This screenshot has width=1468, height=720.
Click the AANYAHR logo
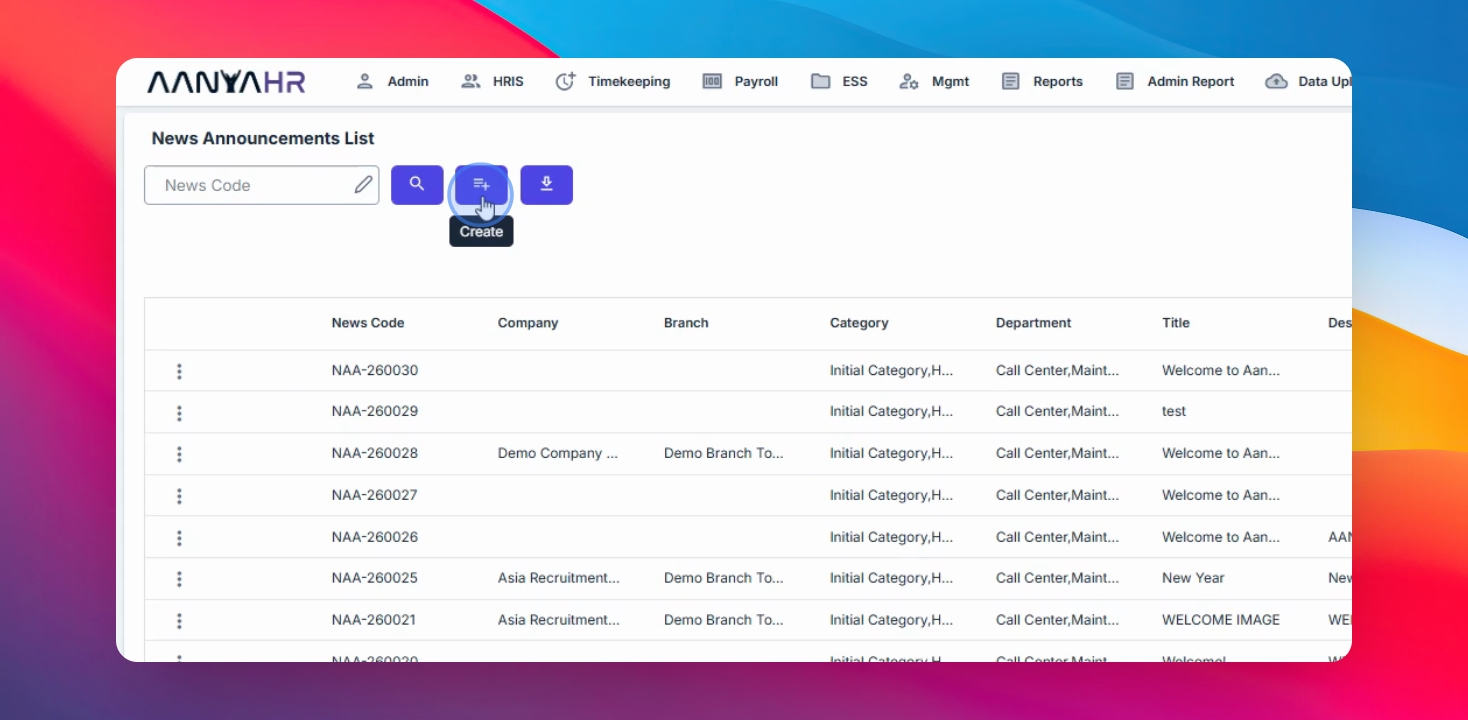(226, 82)
